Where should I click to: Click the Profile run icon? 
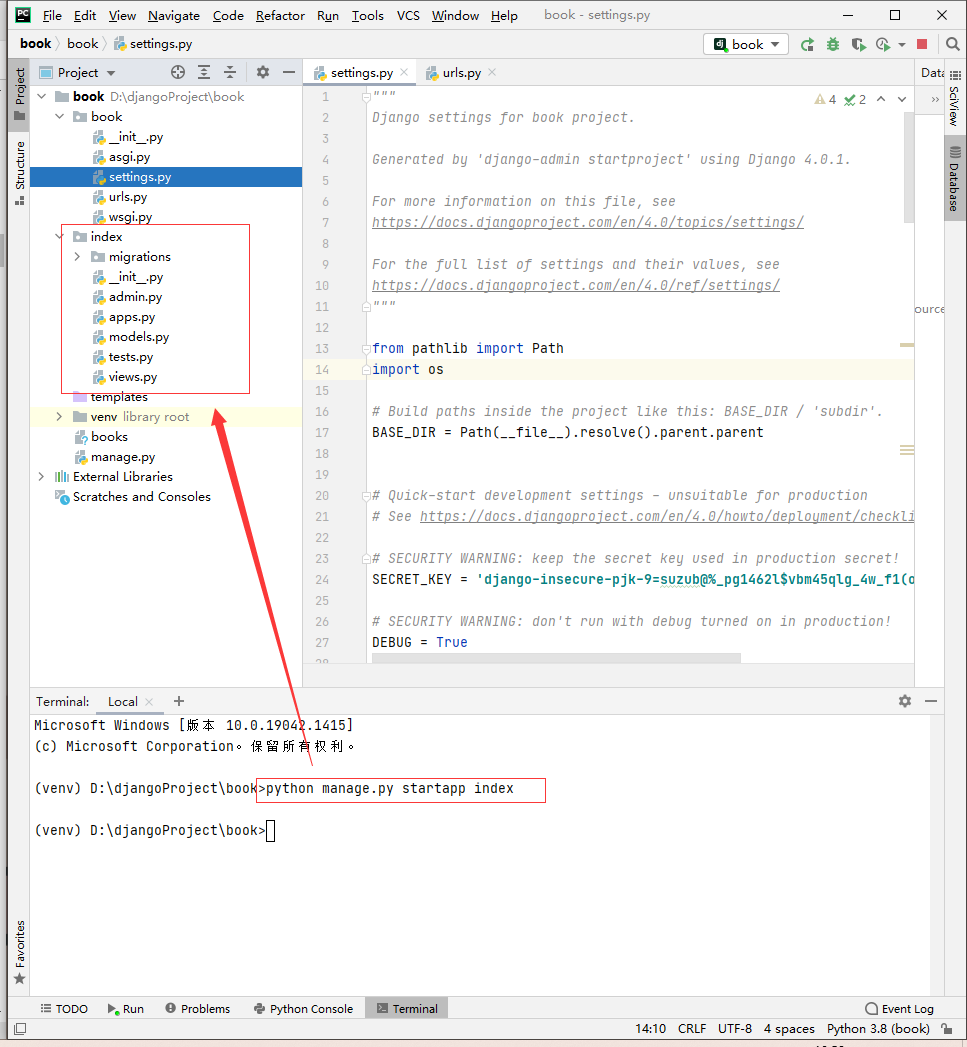[x=883, y=45]
